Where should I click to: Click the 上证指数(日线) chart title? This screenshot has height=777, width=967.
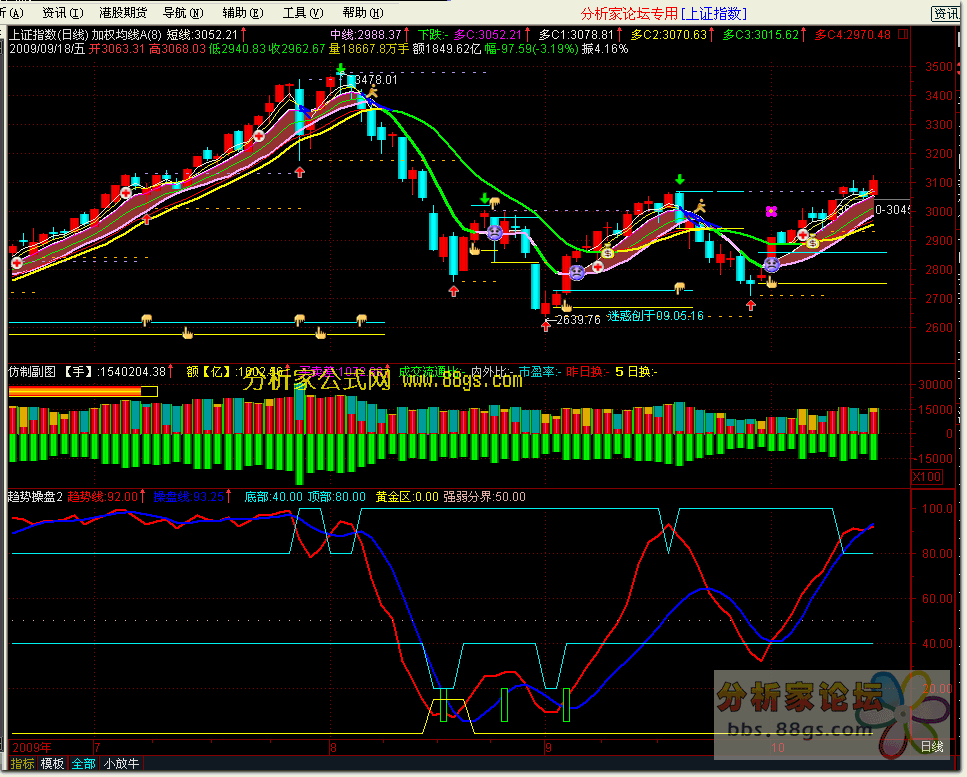pyautogui.click(x=49, y=35)
